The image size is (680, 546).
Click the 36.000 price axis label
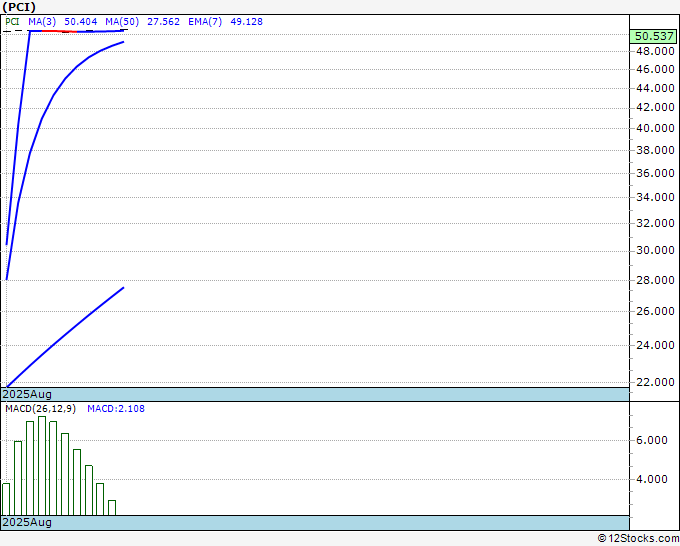(655, 173)
